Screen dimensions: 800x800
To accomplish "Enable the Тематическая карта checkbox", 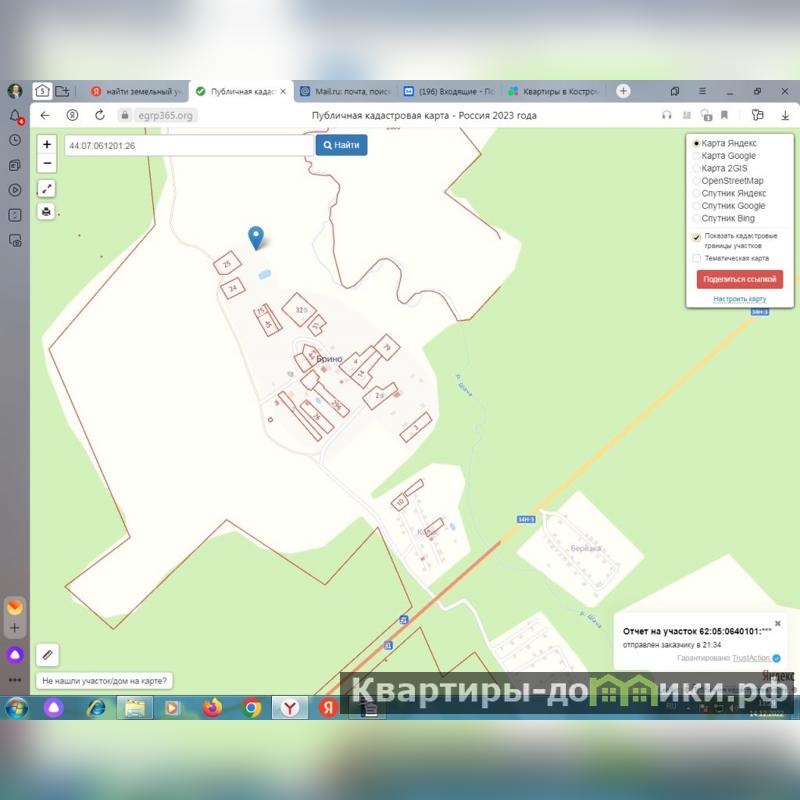I will point(697,258).
